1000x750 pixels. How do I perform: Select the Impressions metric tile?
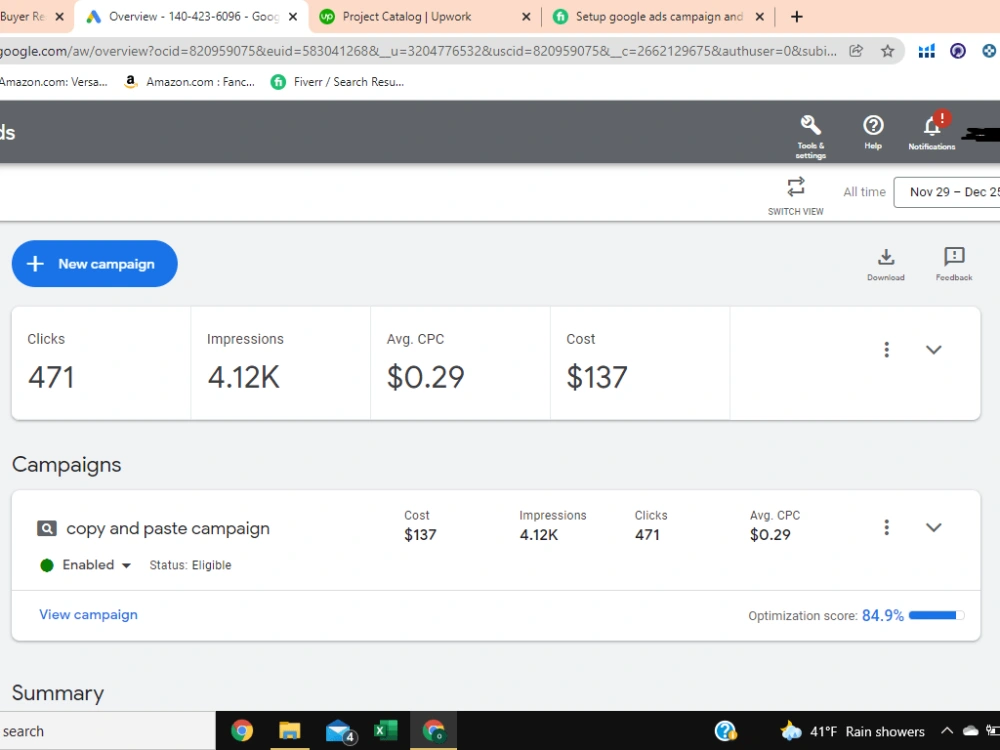click(x=281, y=363)
